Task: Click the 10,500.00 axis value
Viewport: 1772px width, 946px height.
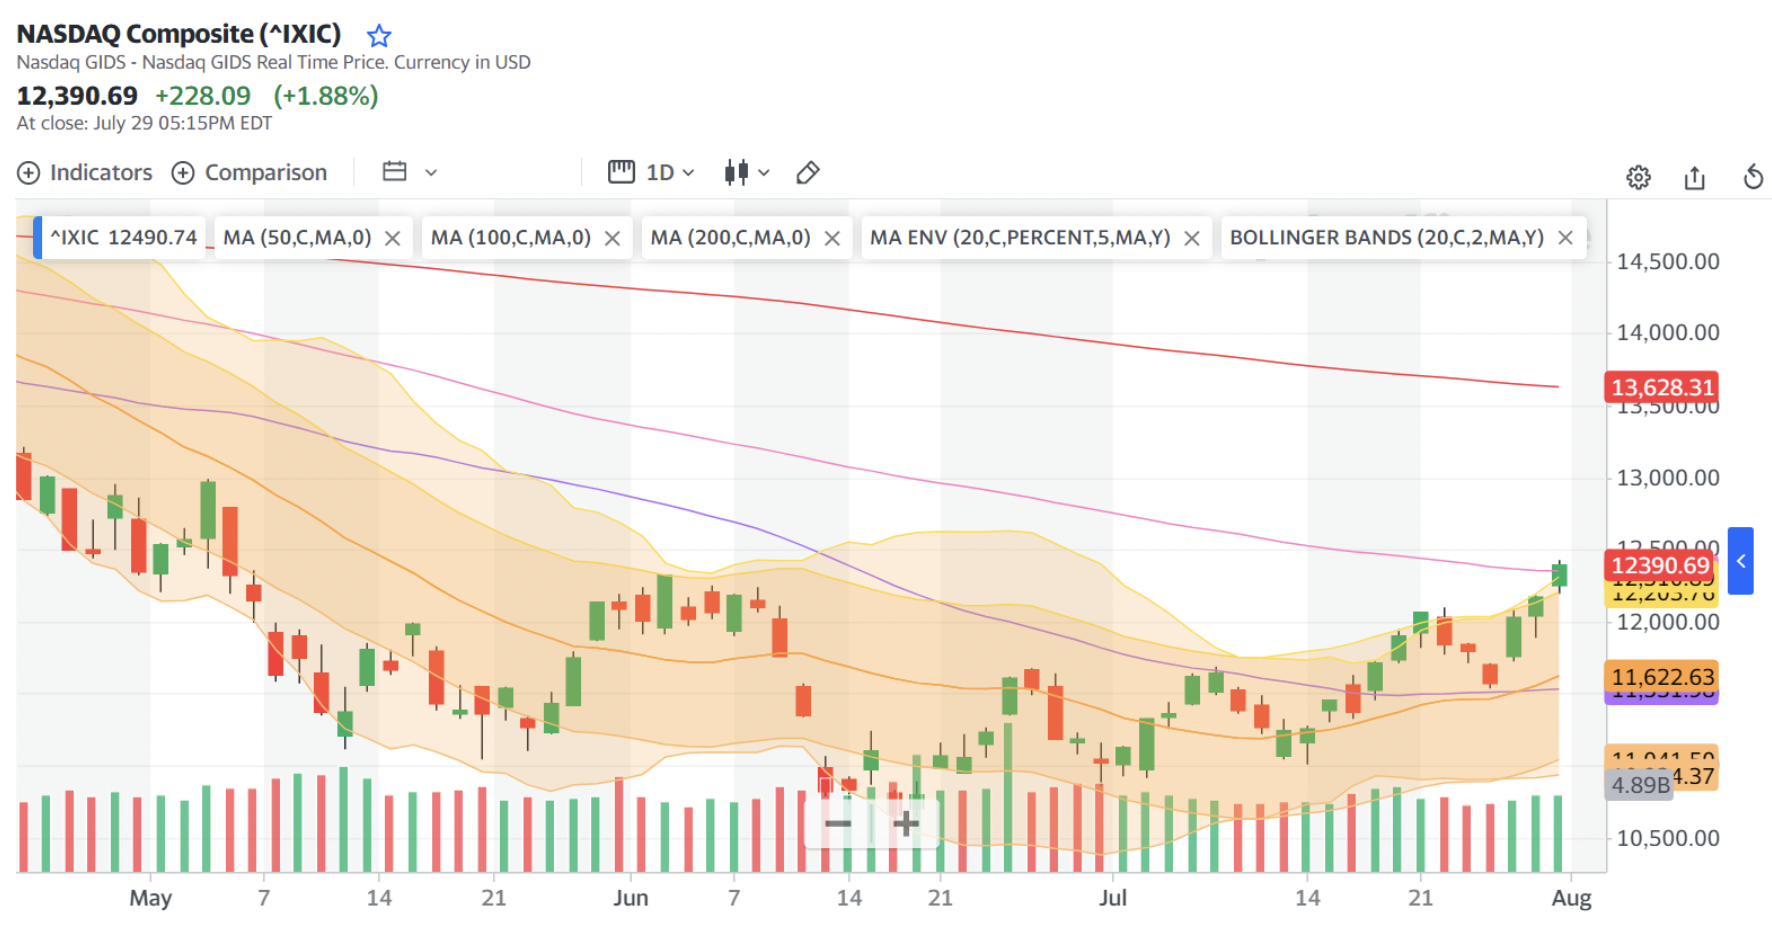Action: 1668,838
